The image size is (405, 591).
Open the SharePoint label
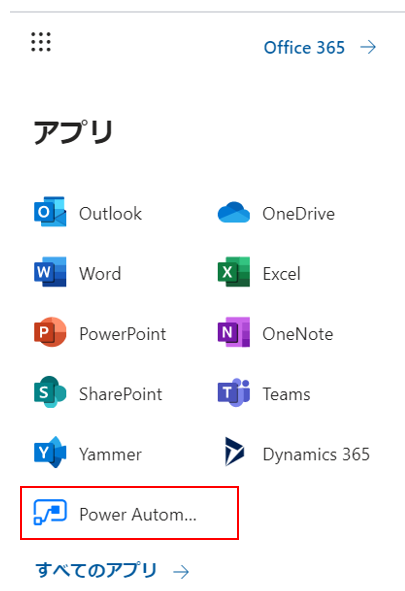[121, 394]
